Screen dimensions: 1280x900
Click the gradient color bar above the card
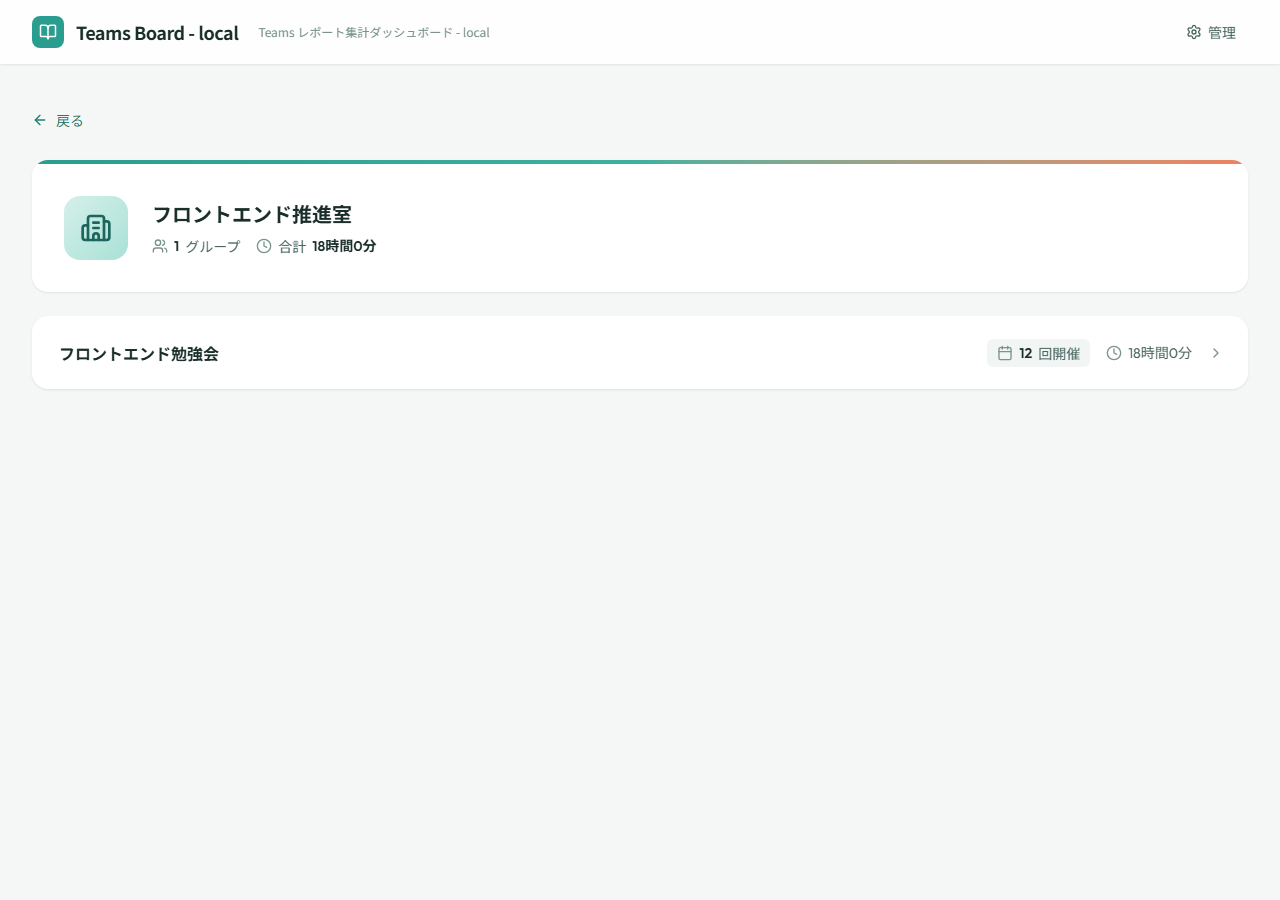pyautogui.click(x=640, y=160)
